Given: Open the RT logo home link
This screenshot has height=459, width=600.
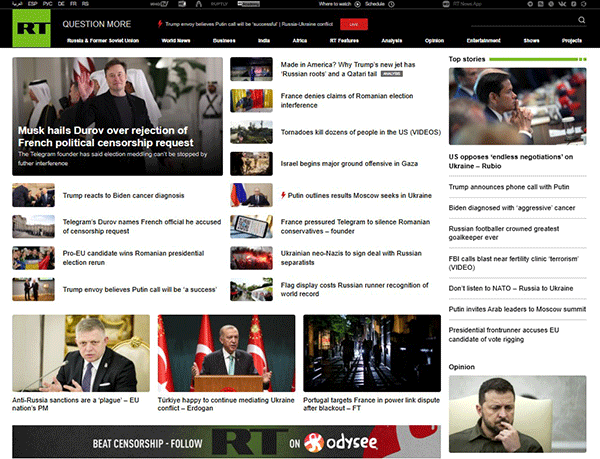Looking at the screenshot, I should [x=31, y=28].
